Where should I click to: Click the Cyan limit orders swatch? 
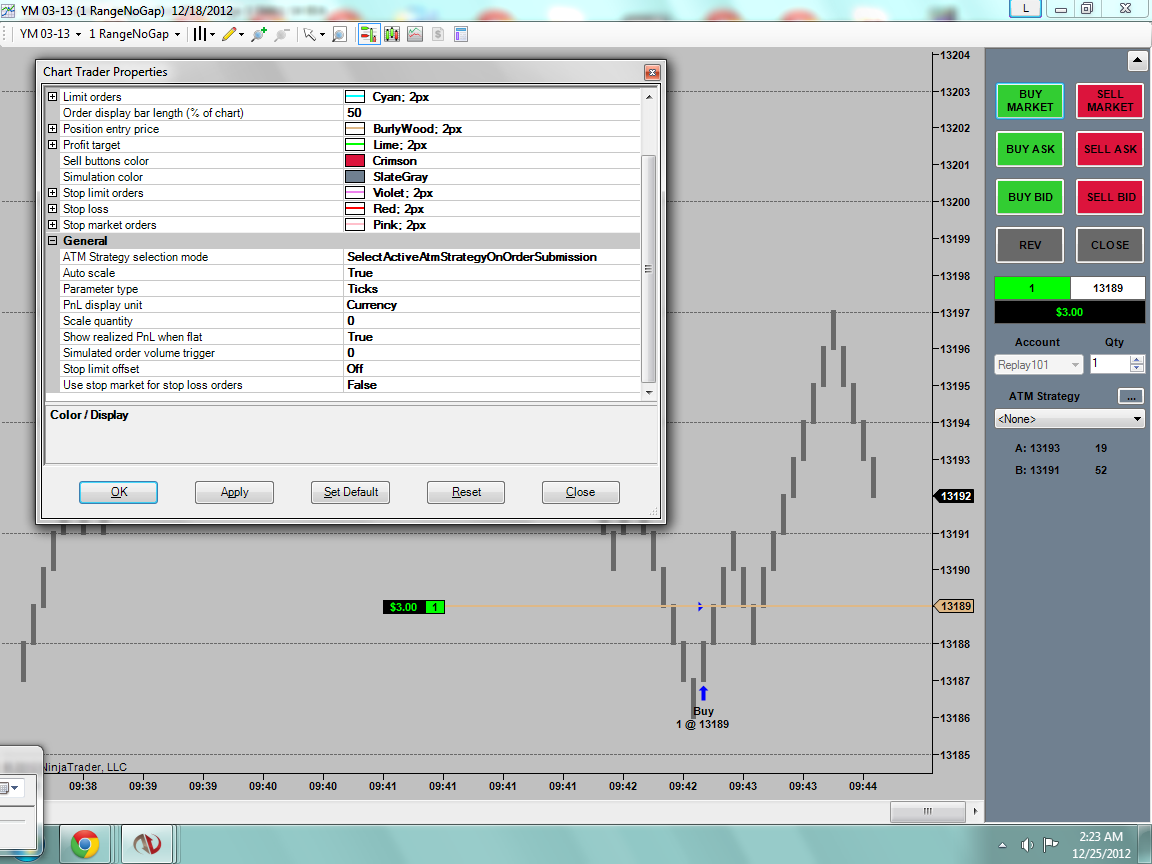click(x=355, y=97)
